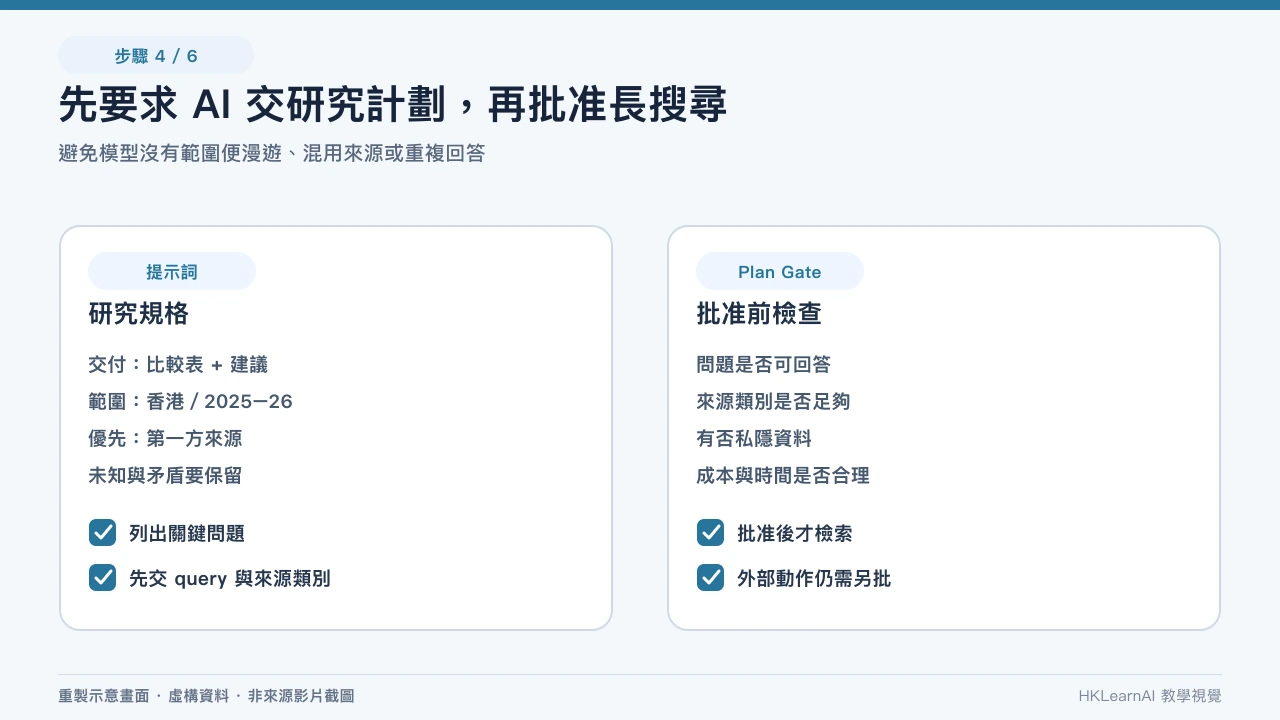Toggle the 外部動作仍需另批 checkbox
1280x720 pixels.
[711, 578]
